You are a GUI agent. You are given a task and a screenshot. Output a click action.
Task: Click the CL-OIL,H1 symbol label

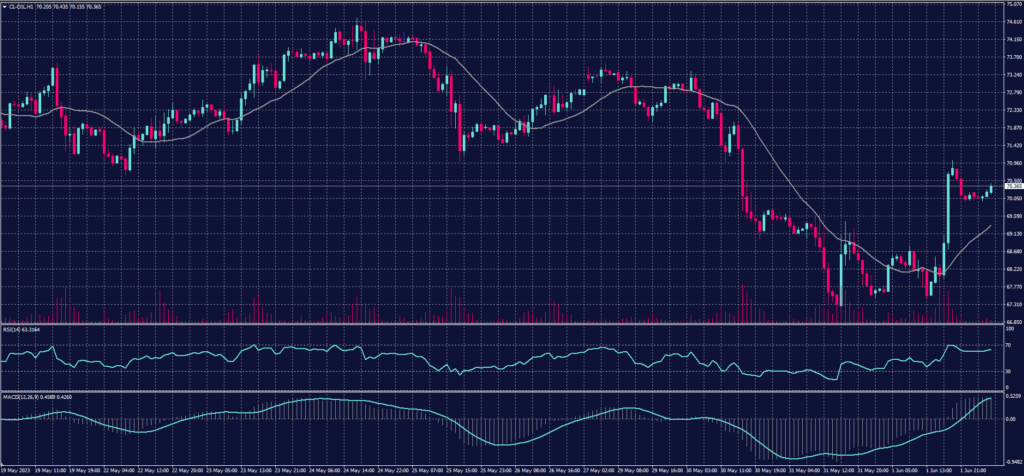pos(20,5)
